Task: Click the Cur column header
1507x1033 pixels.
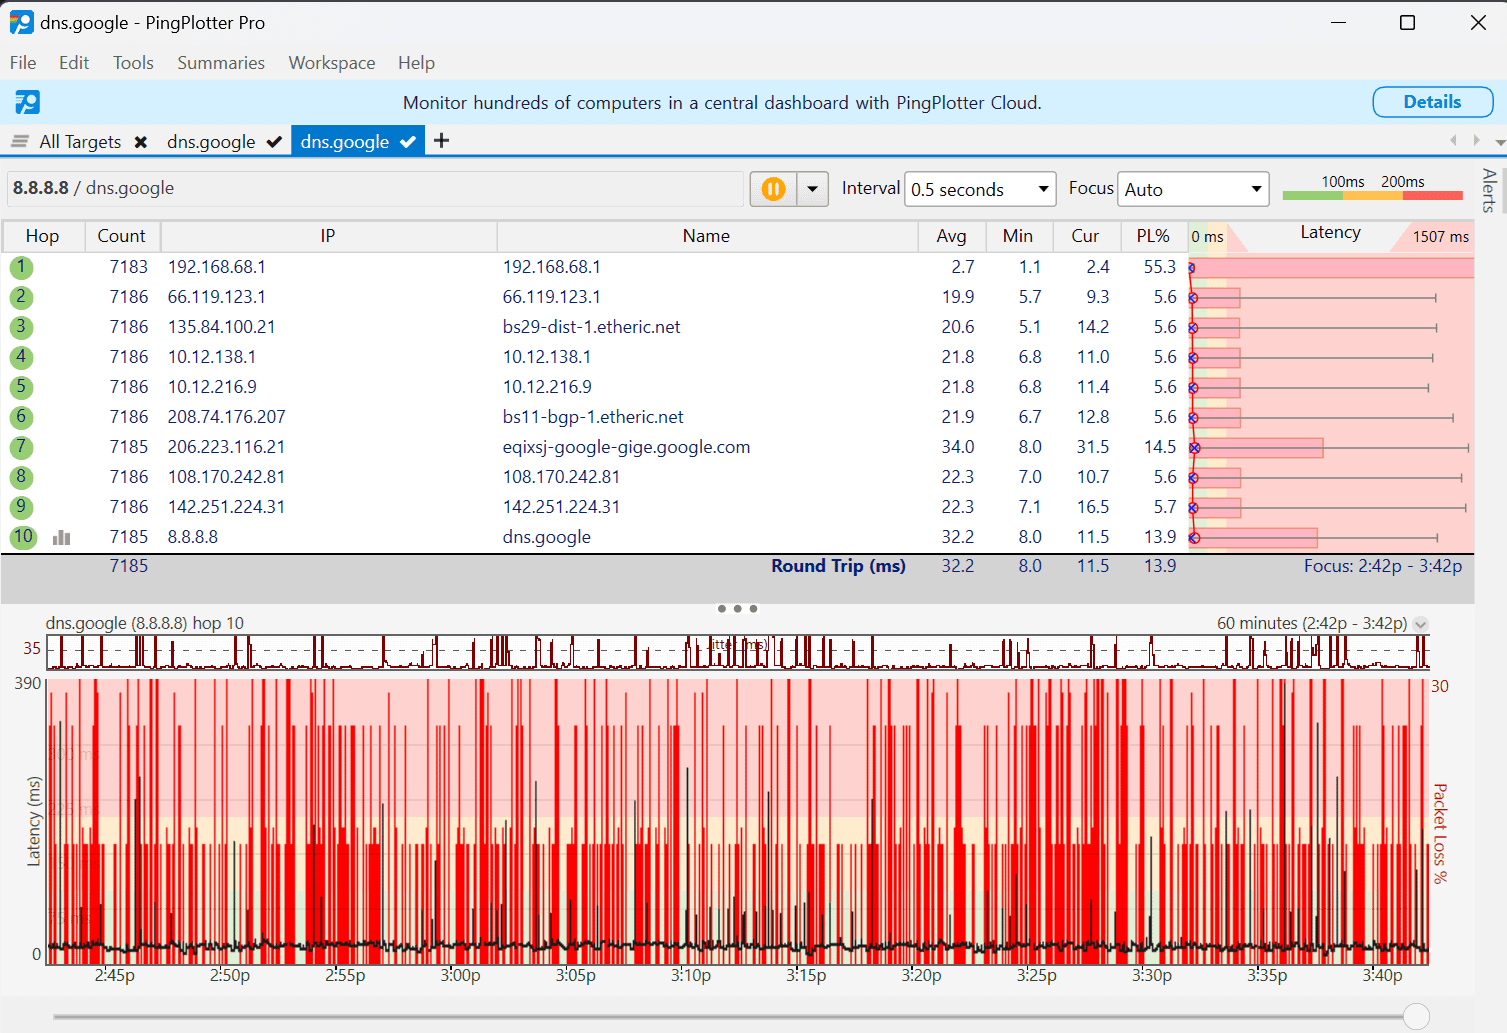Action: pyautogui.click(x=1085, y=236)
